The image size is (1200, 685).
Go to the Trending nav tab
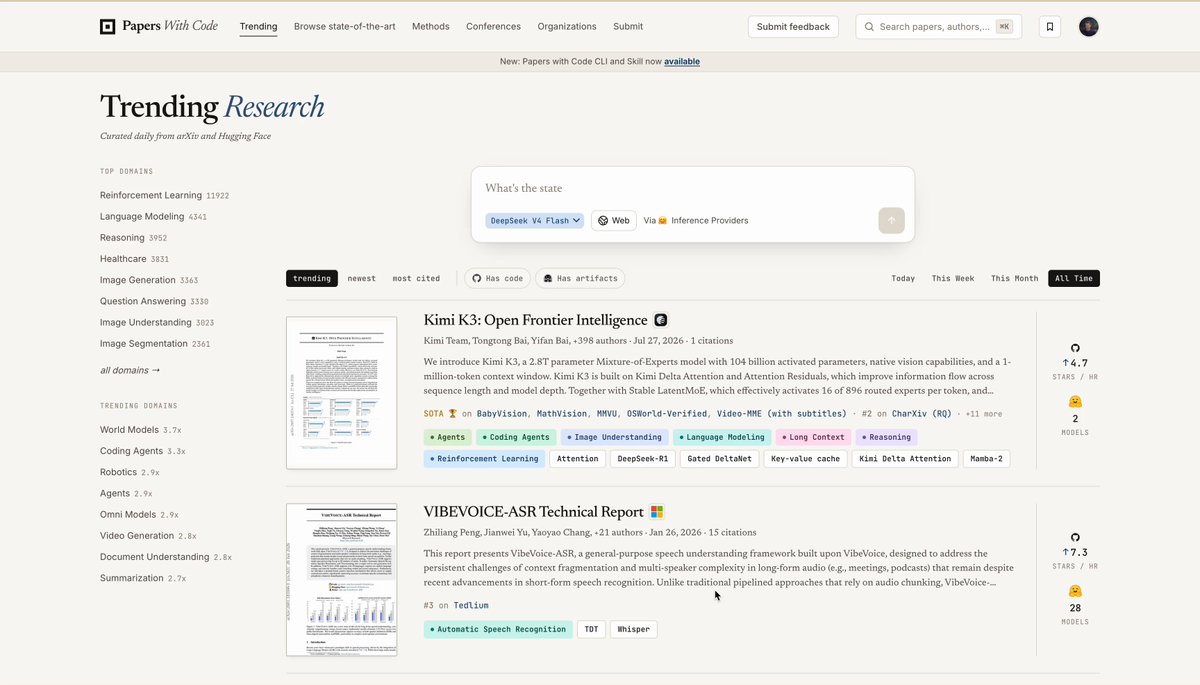coord(259,26)
